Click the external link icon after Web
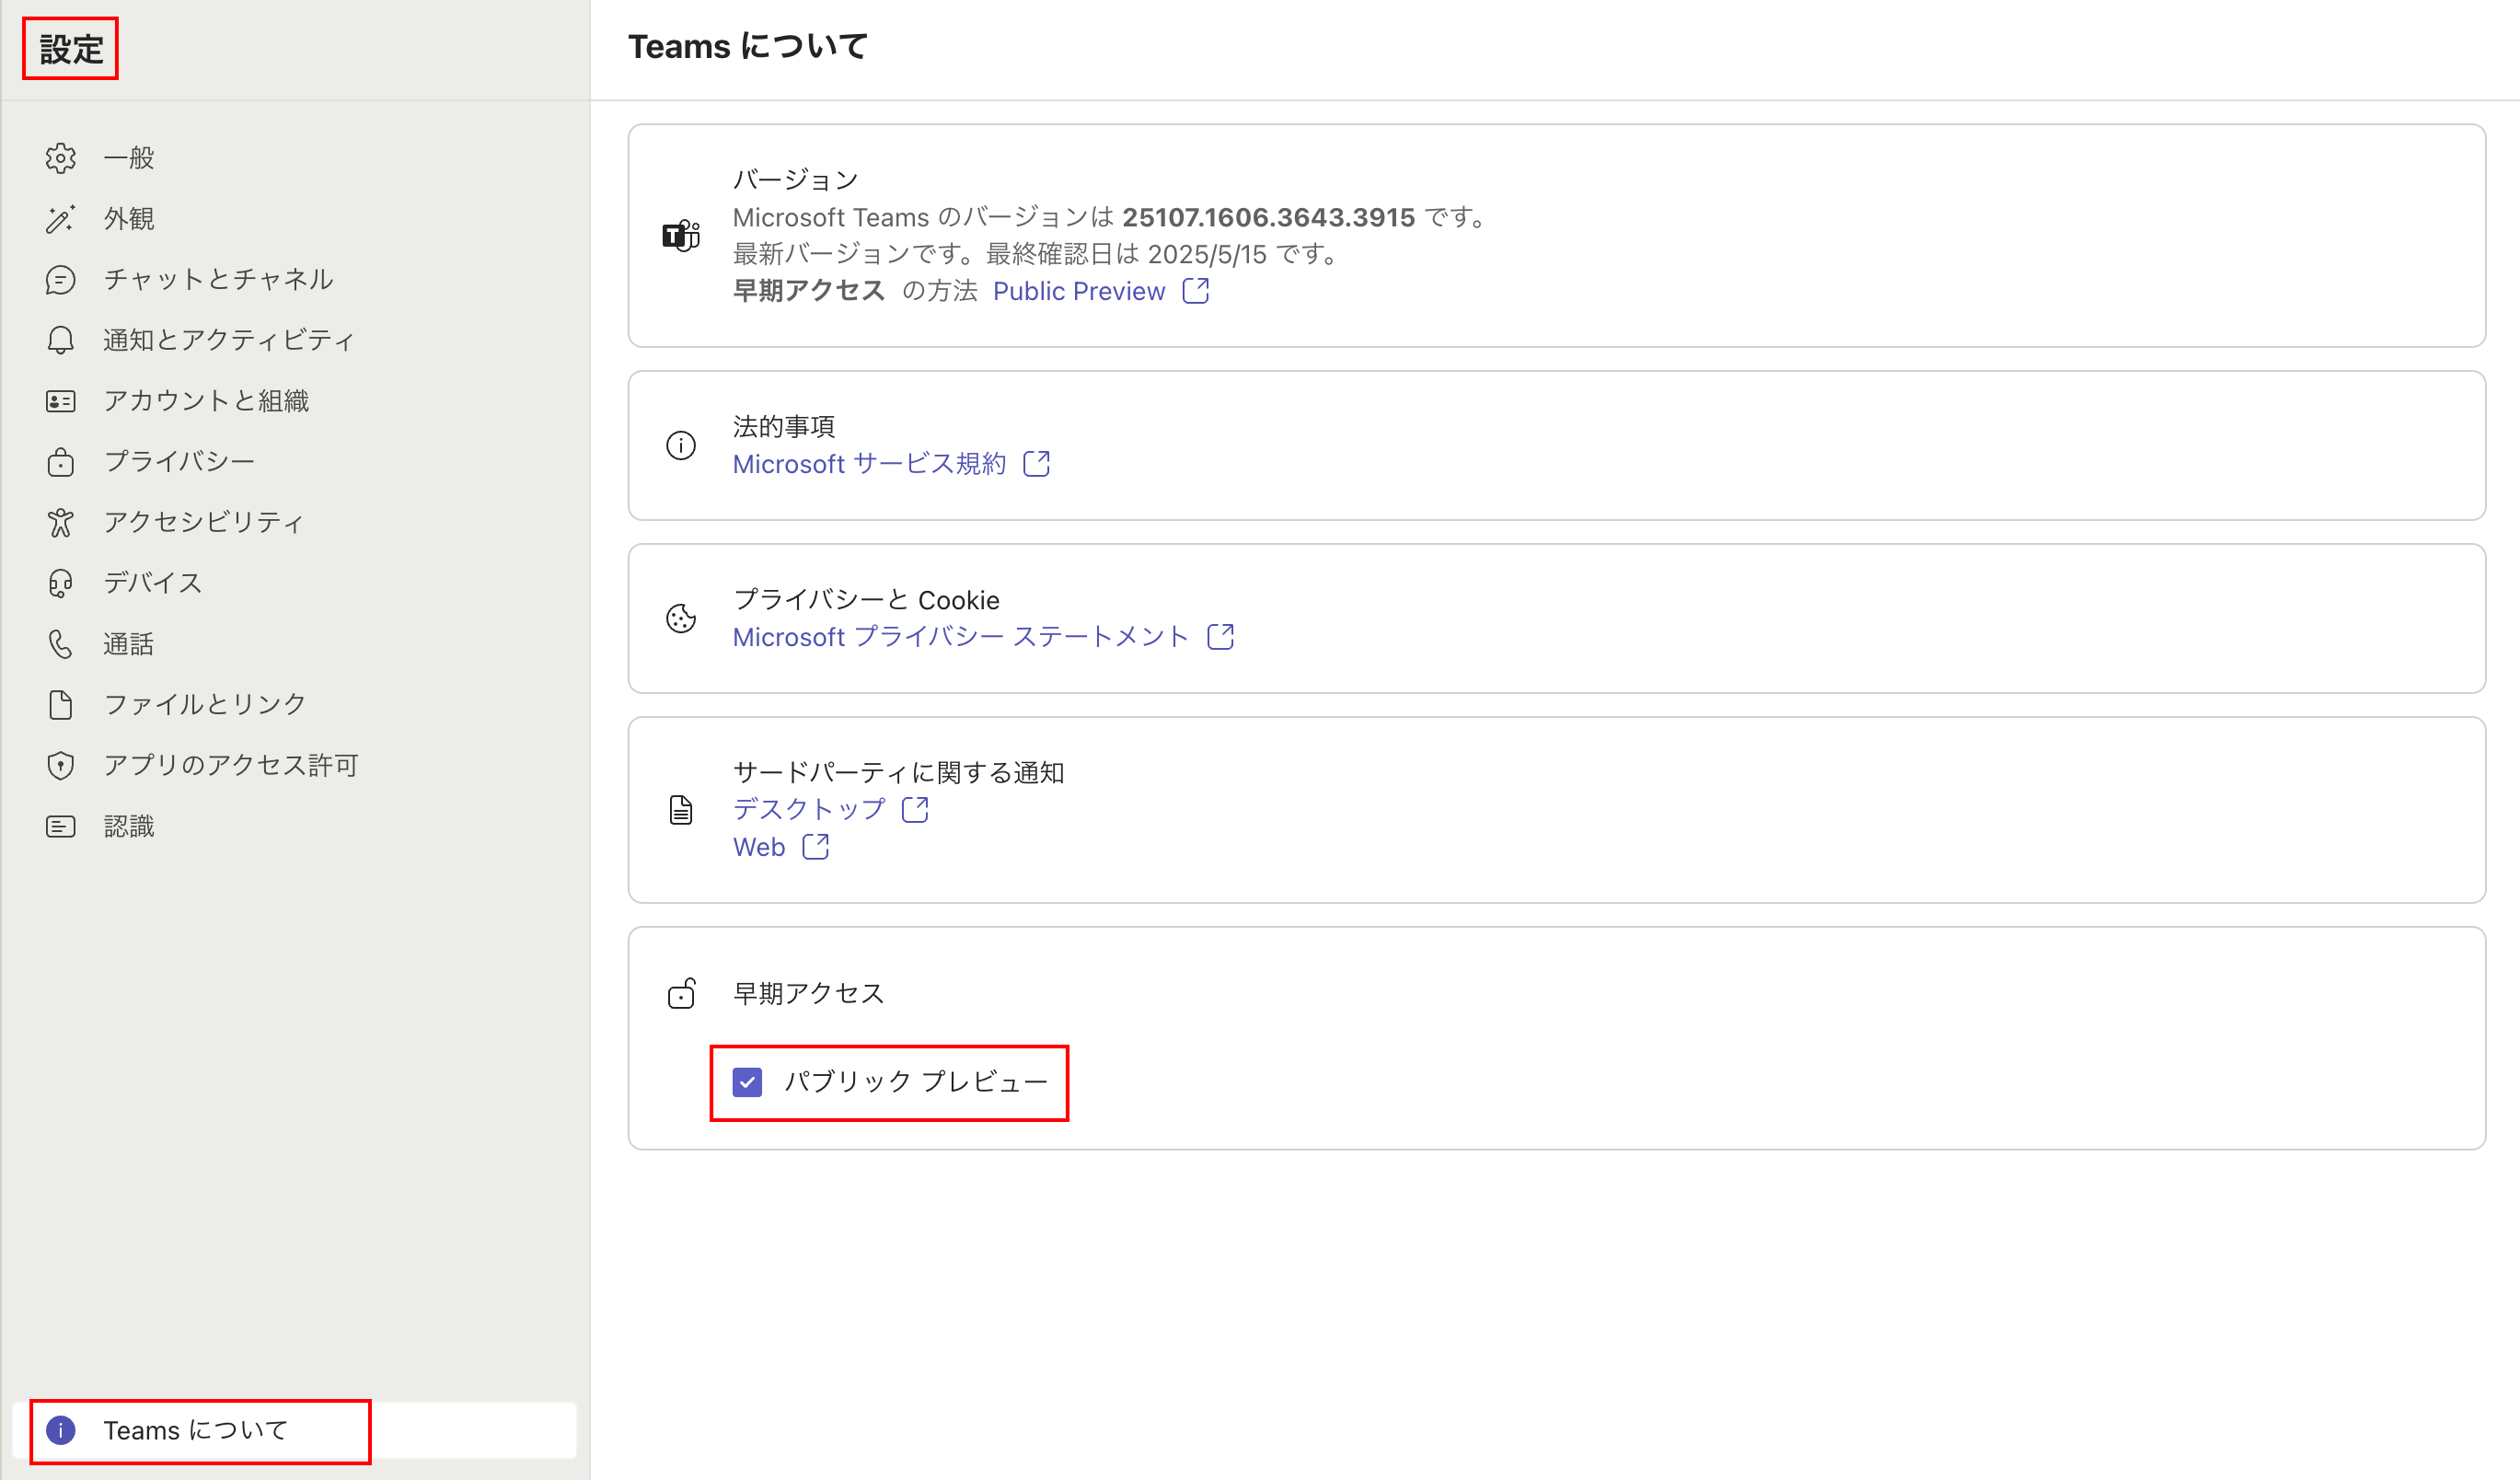Image resolution: width=2520 pixels, height=1480 pixels. [816, 847]
